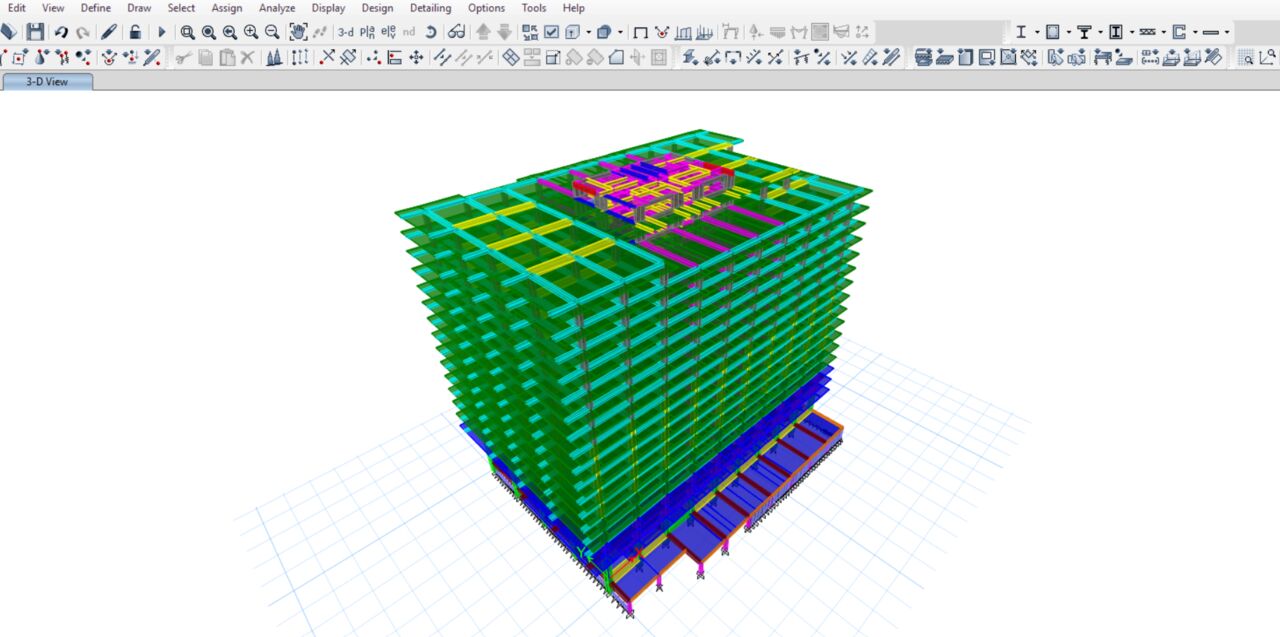This screenshot has height=637, width=1280.
Task: Open the View menu
Action: (x=53, y=8)
